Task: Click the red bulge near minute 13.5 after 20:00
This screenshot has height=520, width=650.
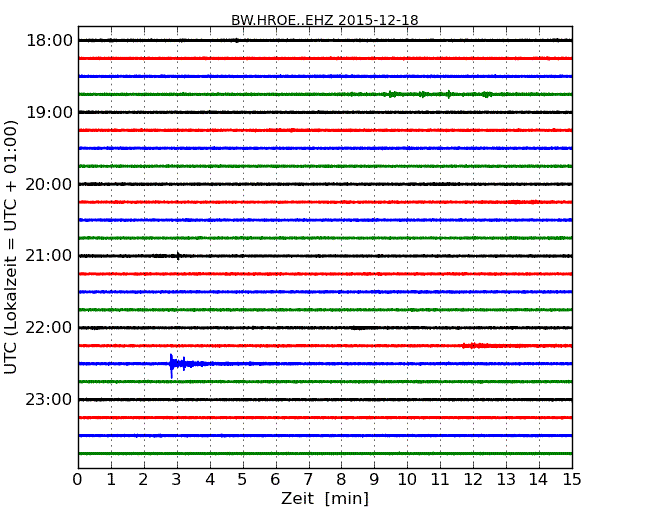Action: click(x=524, y=202)
